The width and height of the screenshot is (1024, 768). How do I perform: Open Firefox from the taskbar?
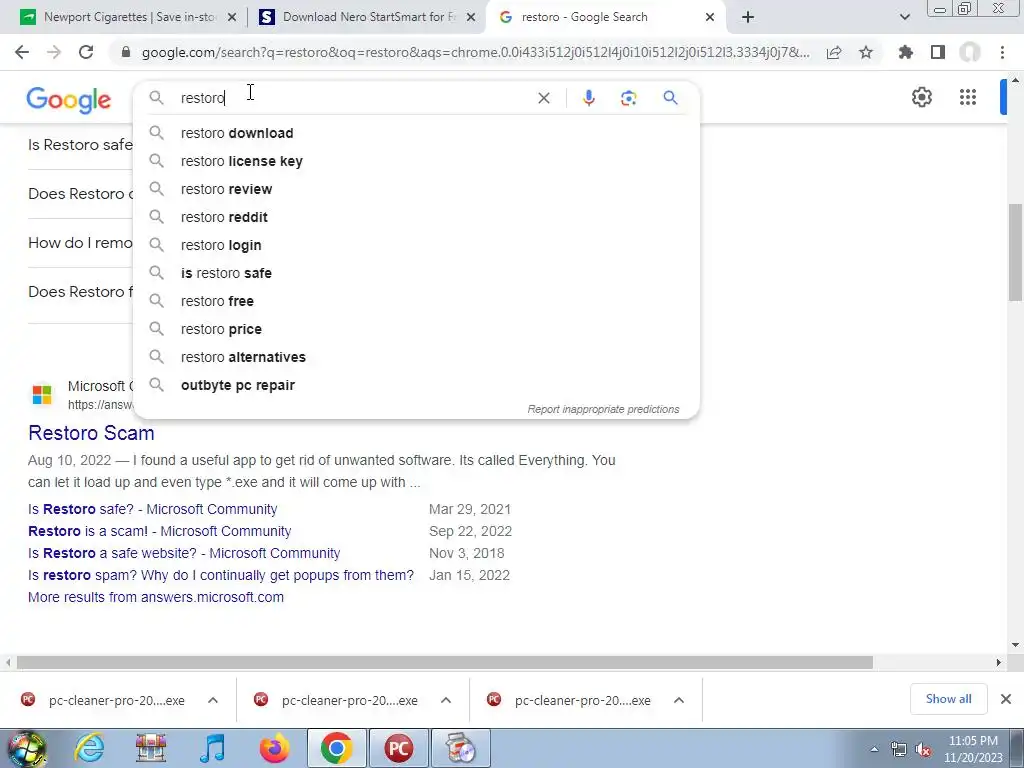[274, 748]
